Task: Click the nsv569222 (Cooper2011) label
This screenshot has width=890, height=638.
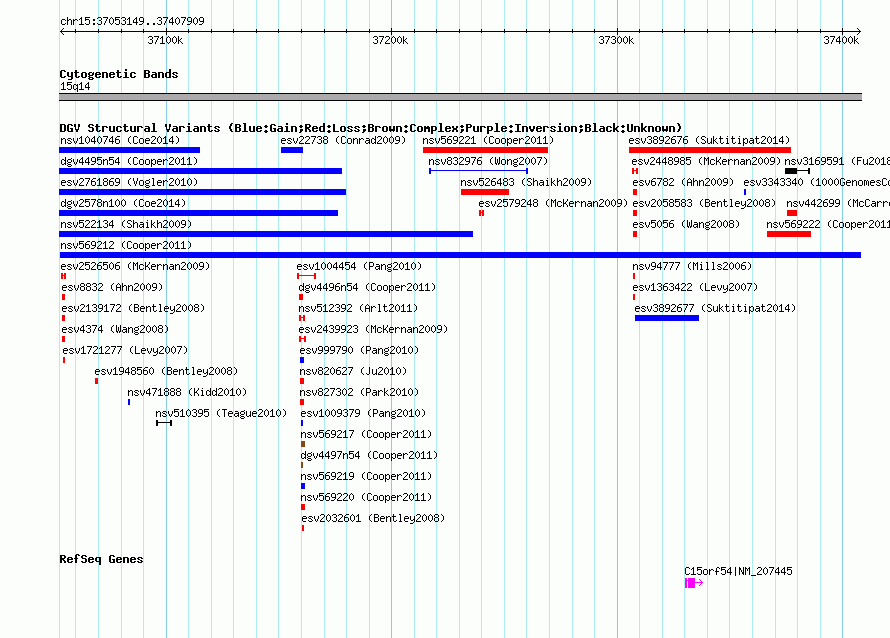Action: coord(828,224)
